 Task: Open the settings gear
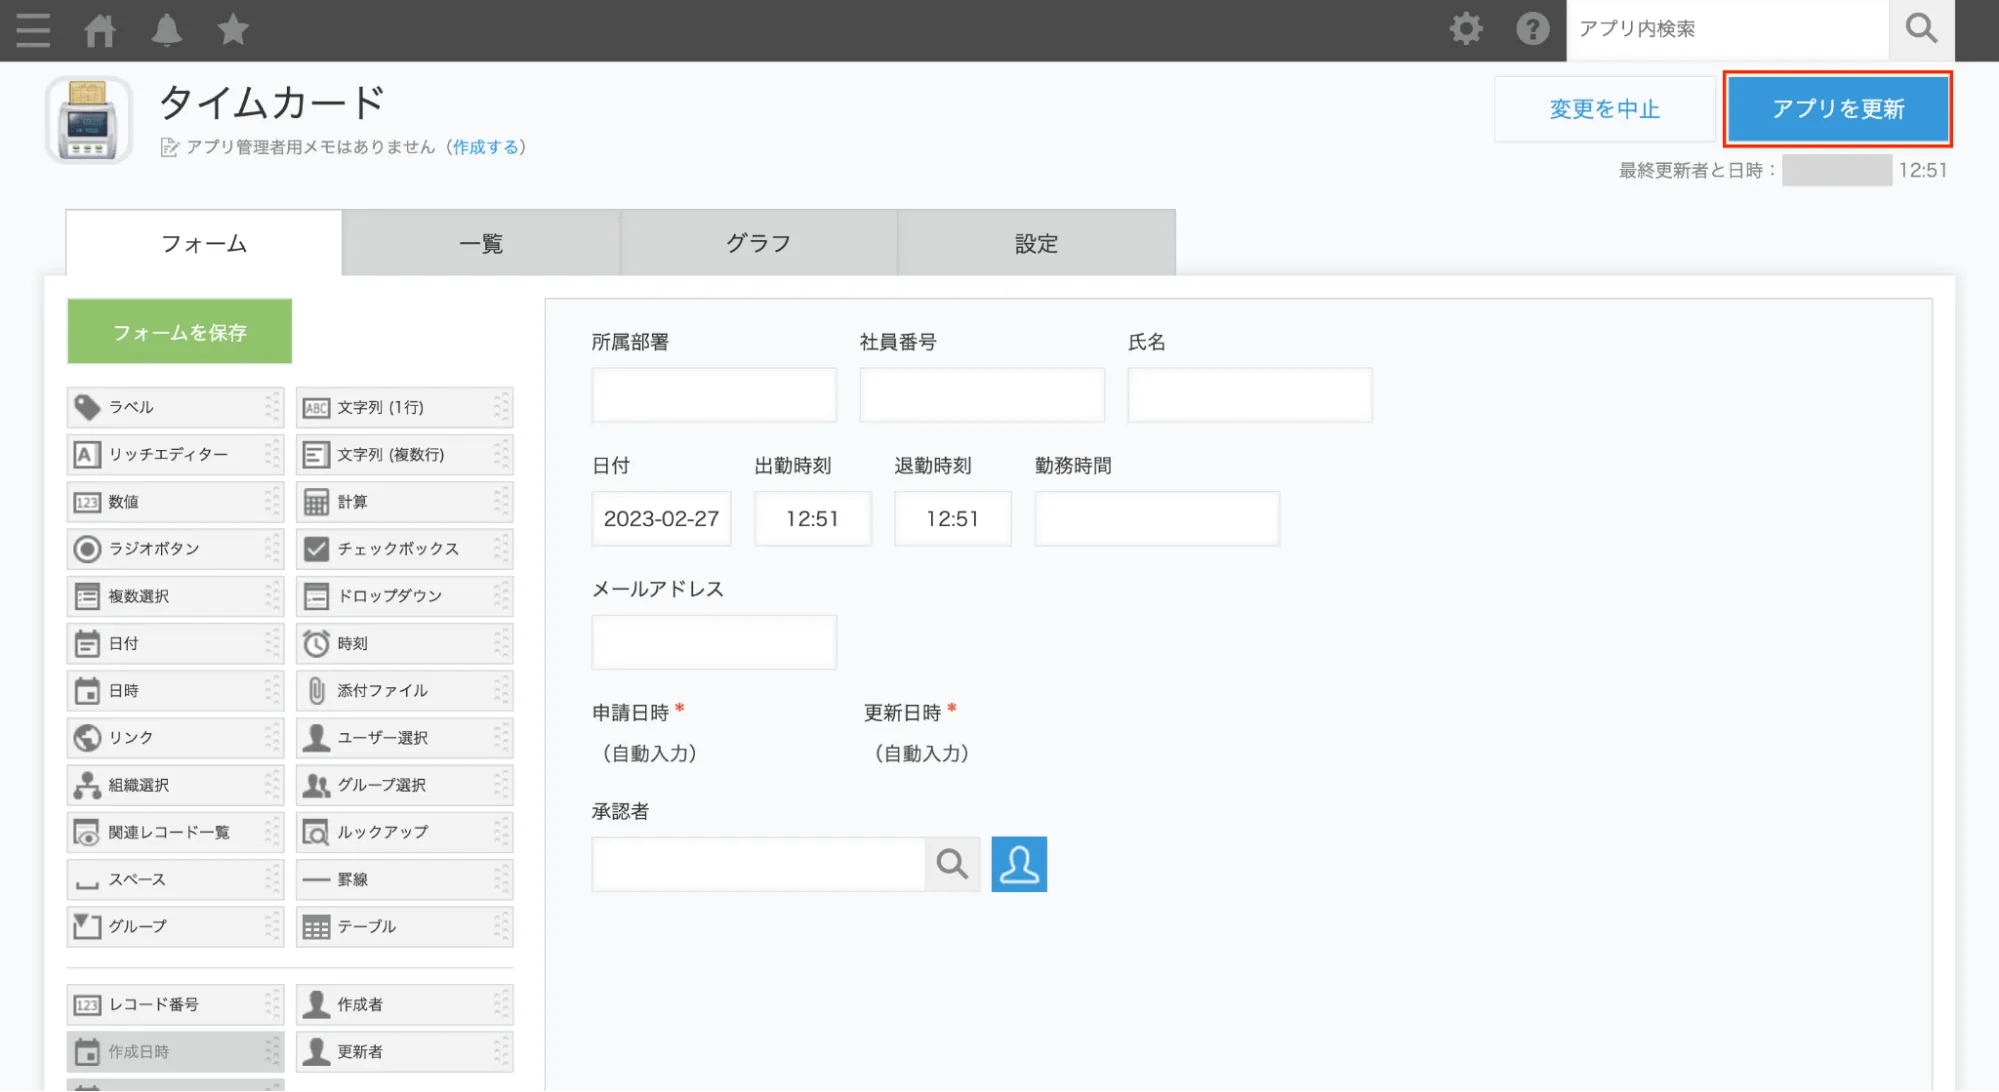(1465, 29)
